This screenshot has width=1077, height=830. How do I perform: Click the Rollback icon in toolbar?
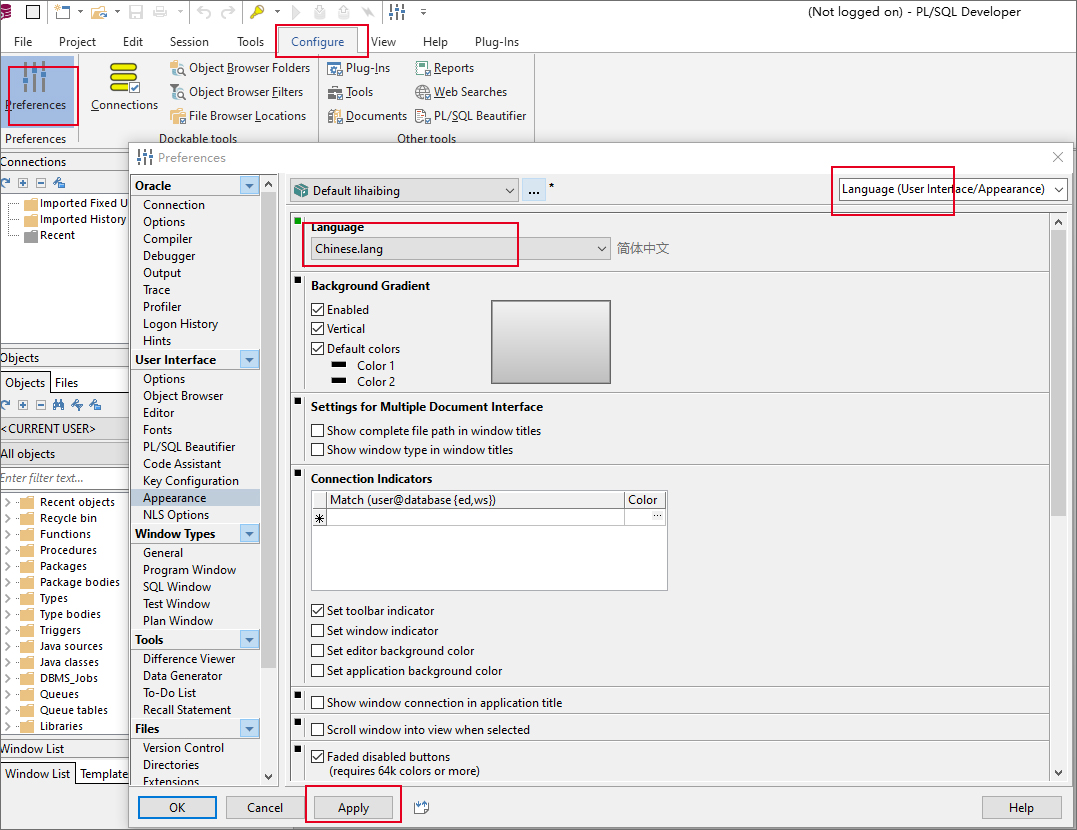click(x=343, y=12)
